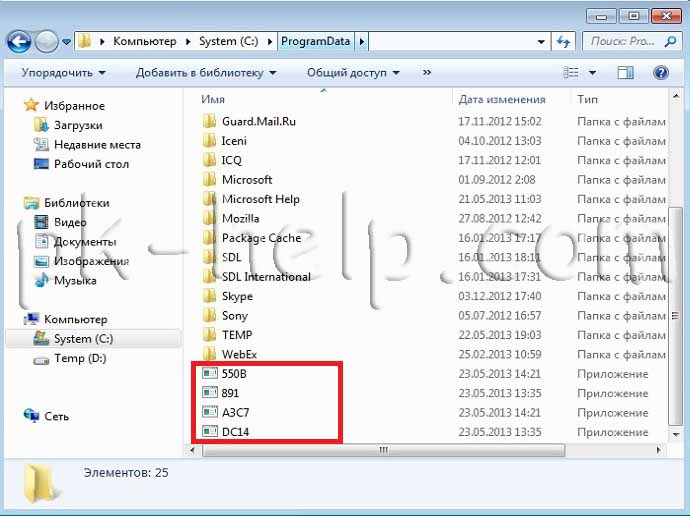Click the folder icon in address bar

[84, 41]
